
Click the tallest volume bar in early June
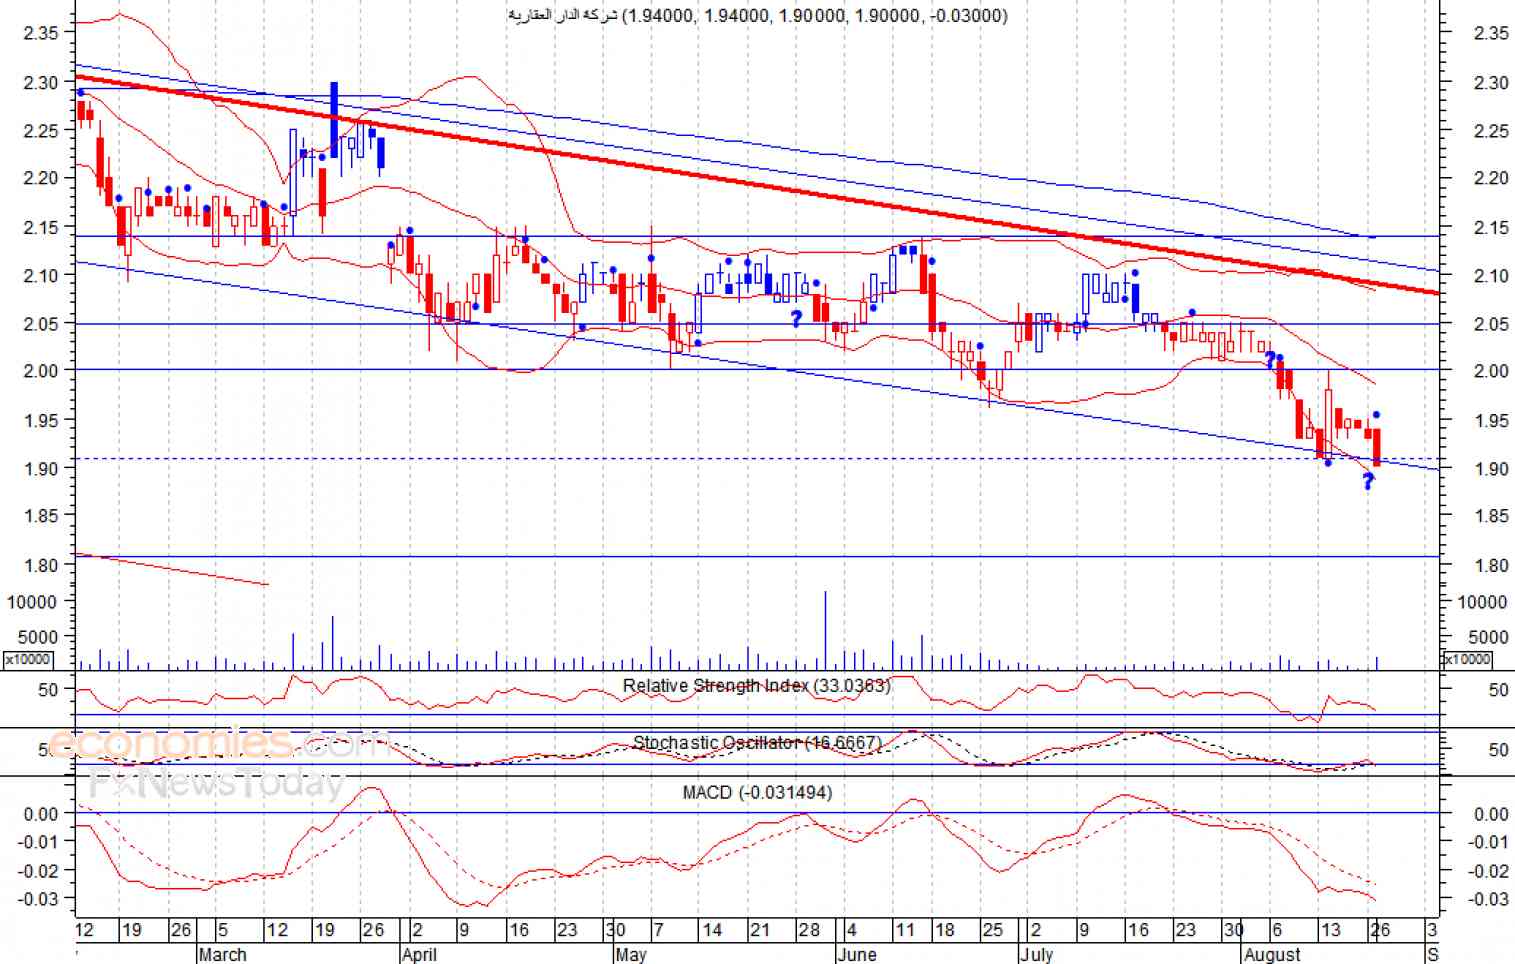pyautogui.click(x=825, y=630)
